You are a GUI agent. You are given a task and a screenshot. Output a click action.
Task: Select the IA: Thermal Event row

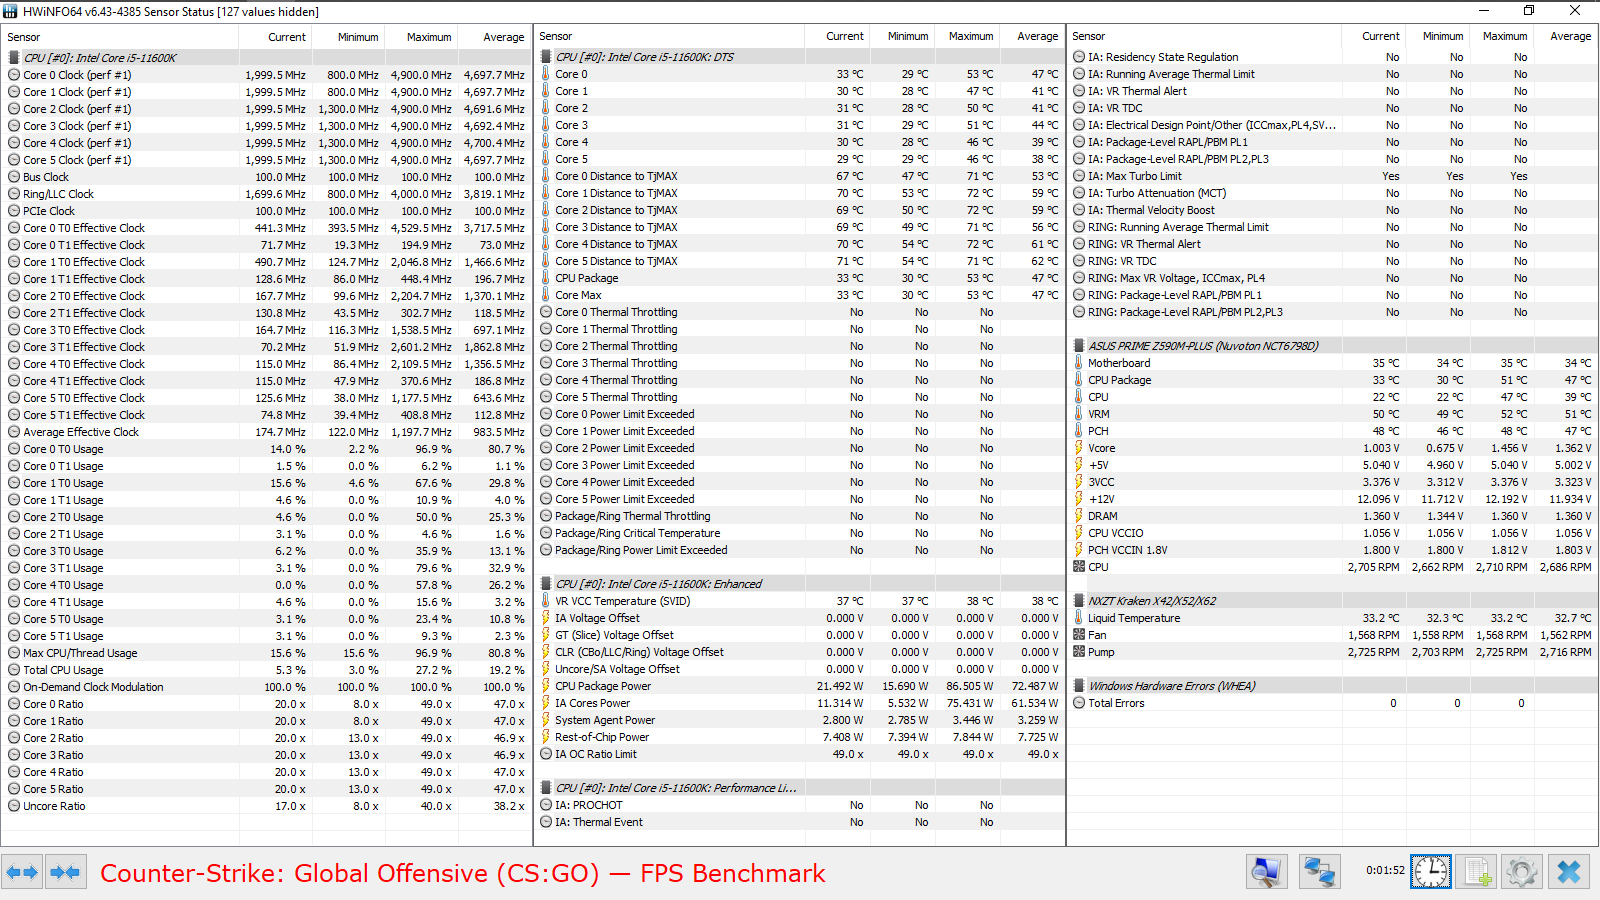tap(799, 822)
